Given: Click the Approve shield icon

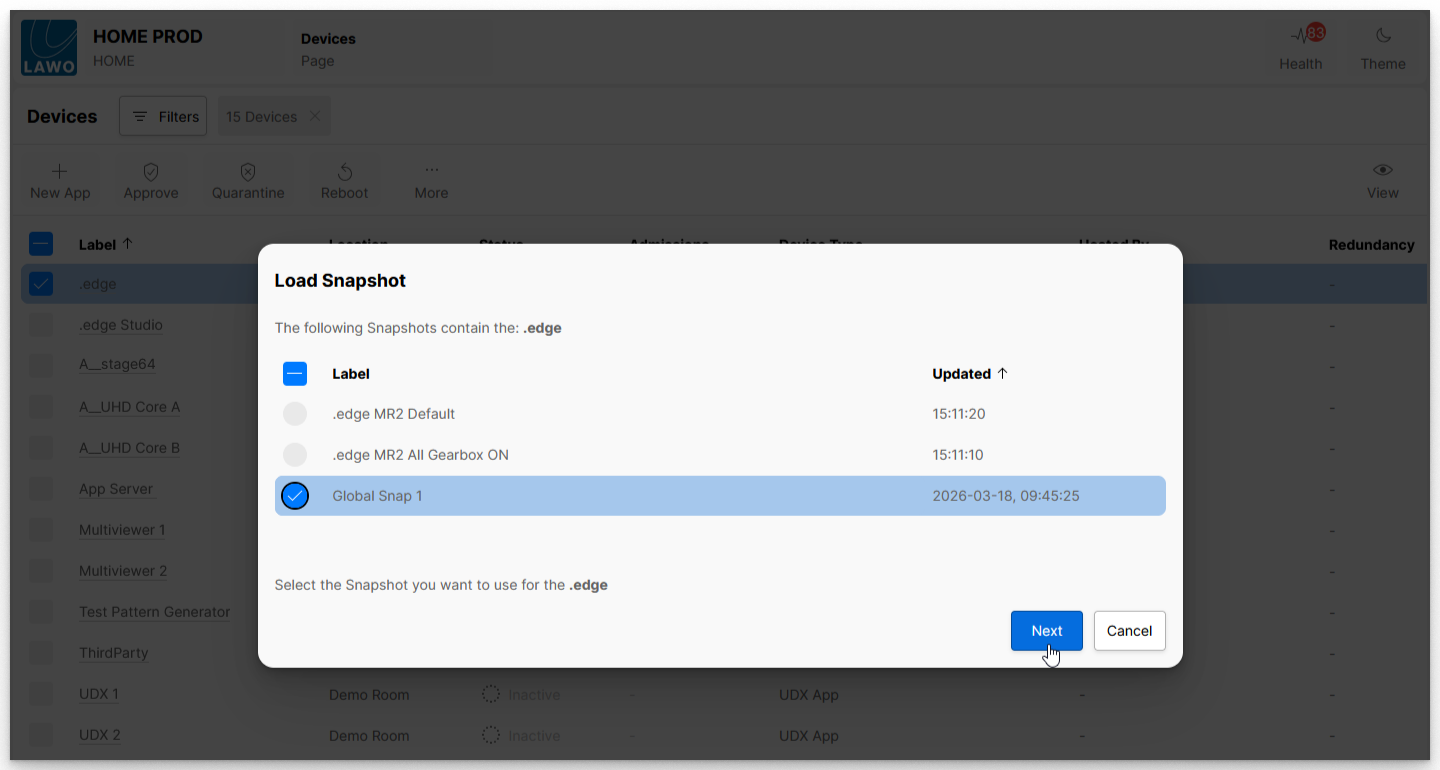Looking at the screenshot, I should coord(151,172).
